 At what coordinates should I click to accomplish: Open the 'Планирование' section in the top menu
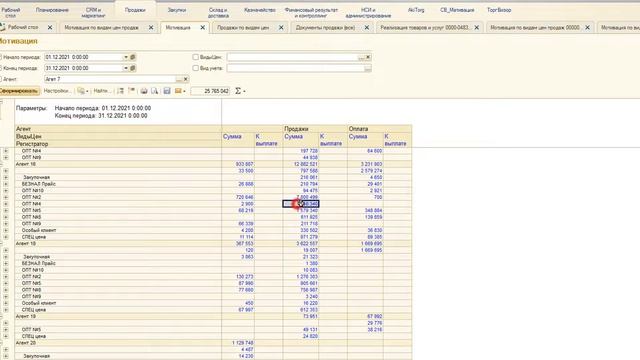click(52, 10)
